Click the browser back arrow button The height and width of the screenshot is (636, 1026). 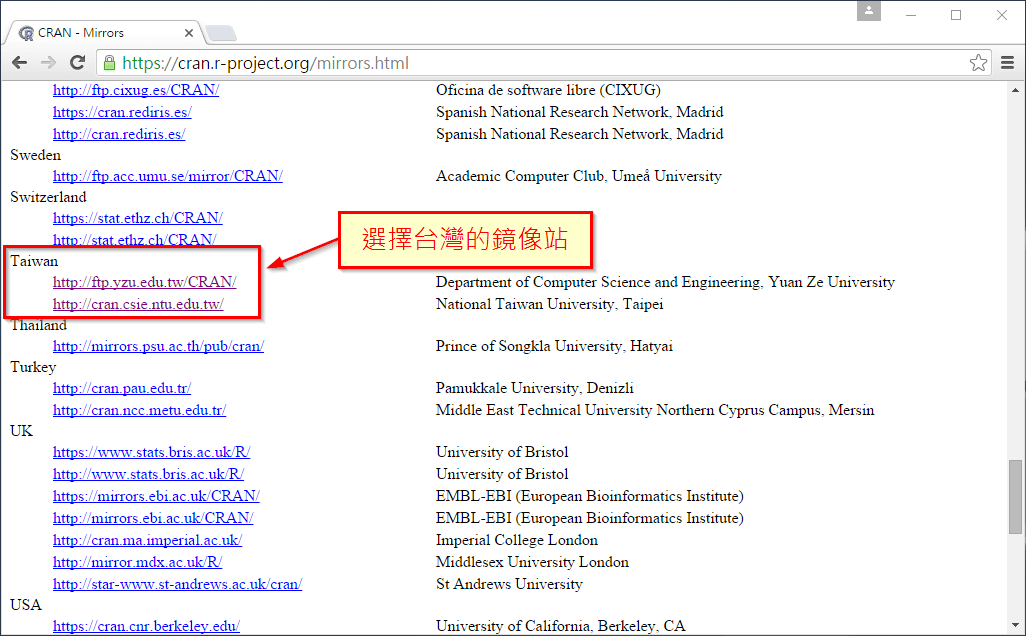pyautogui.click(x=19, y=63)
